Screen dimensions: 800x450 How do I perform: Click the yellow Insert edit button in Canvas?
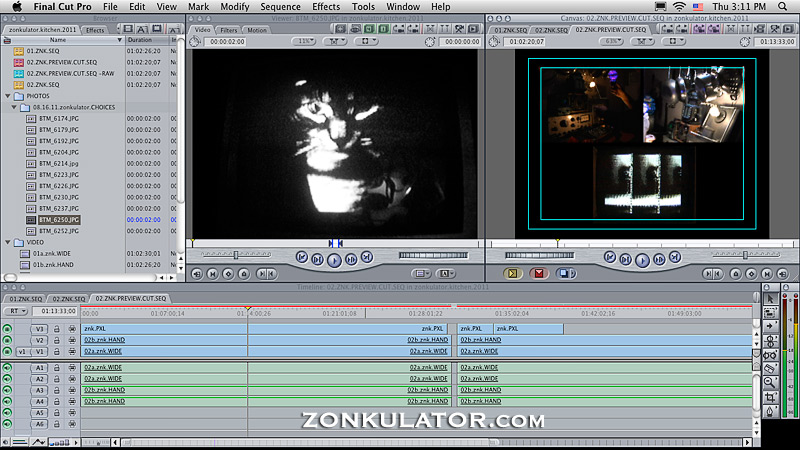click(x=513, y=273)
